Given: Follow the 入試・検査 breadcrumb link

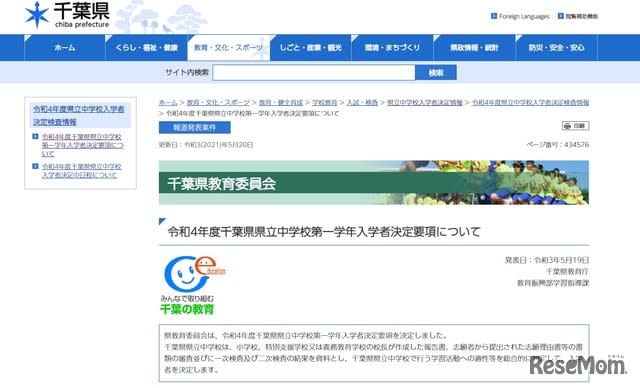Looking at the screenshot, I should click(x=362, y=102).
